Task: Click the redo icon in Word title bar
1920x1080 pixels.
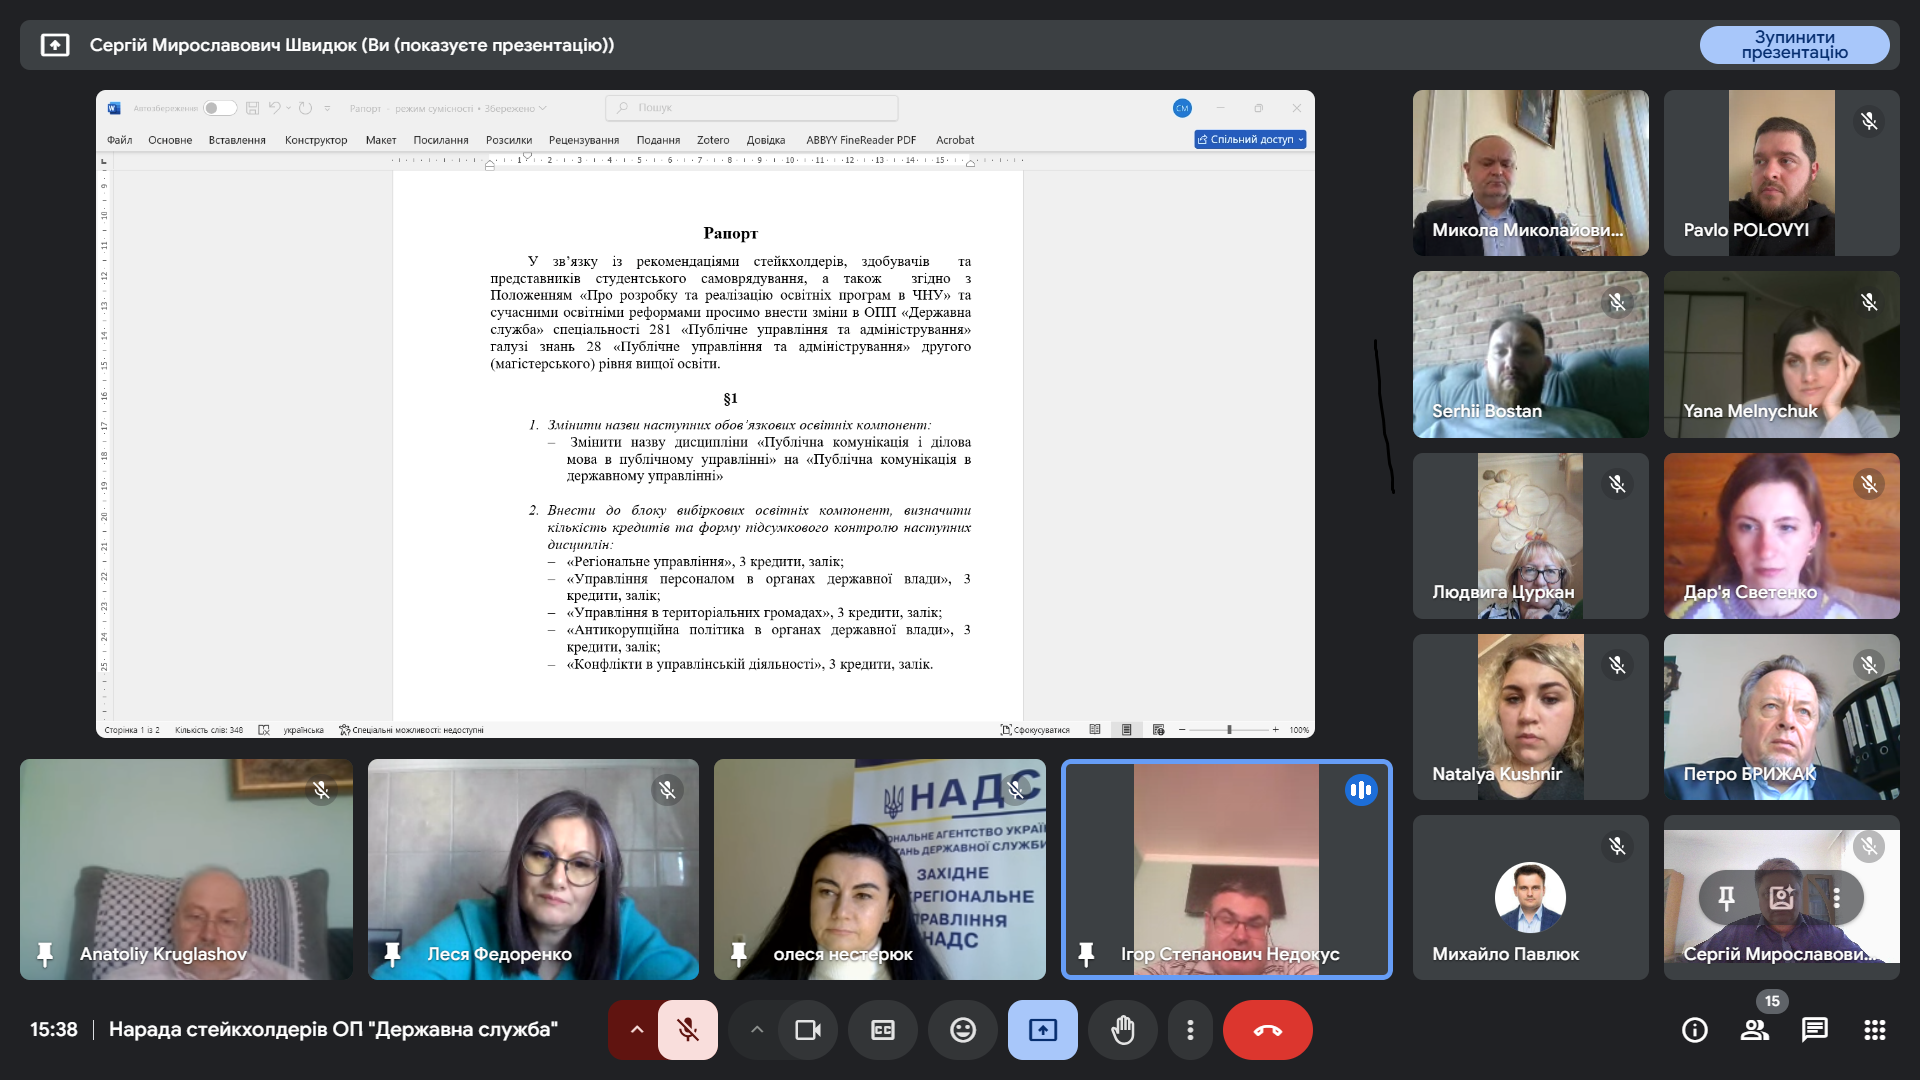Action: [x=306, y=108]
